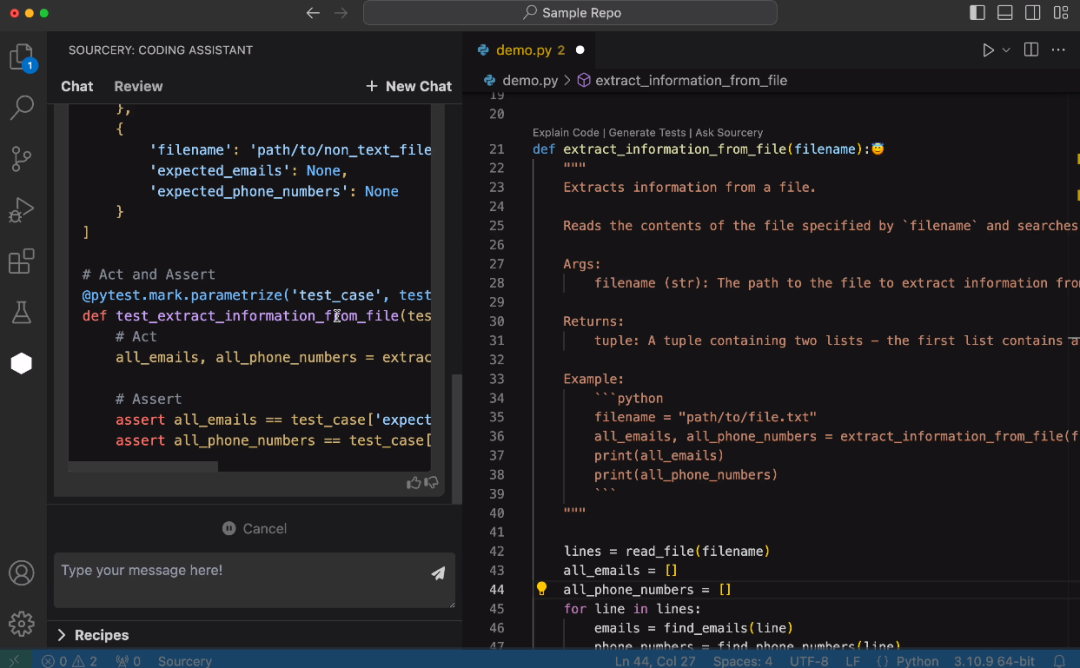
Task: Open the Run and Debug view
Action: point(21,211)
